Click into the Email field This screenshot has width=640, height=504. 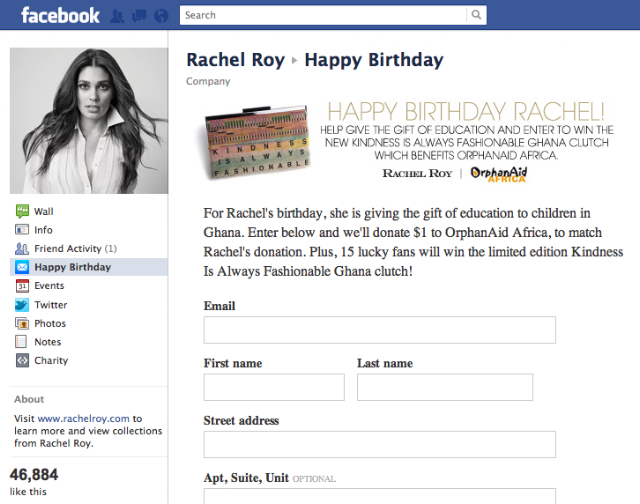380,330
